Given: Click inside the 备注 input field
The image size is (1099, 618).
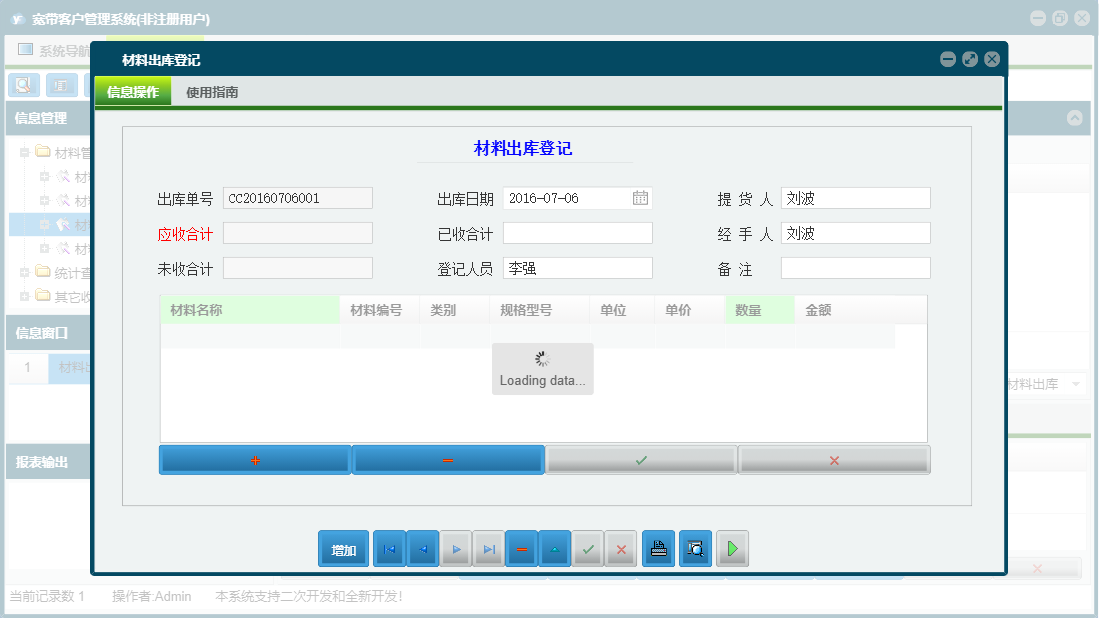Looking at the screenshot, I should click(x=855, y=267).
